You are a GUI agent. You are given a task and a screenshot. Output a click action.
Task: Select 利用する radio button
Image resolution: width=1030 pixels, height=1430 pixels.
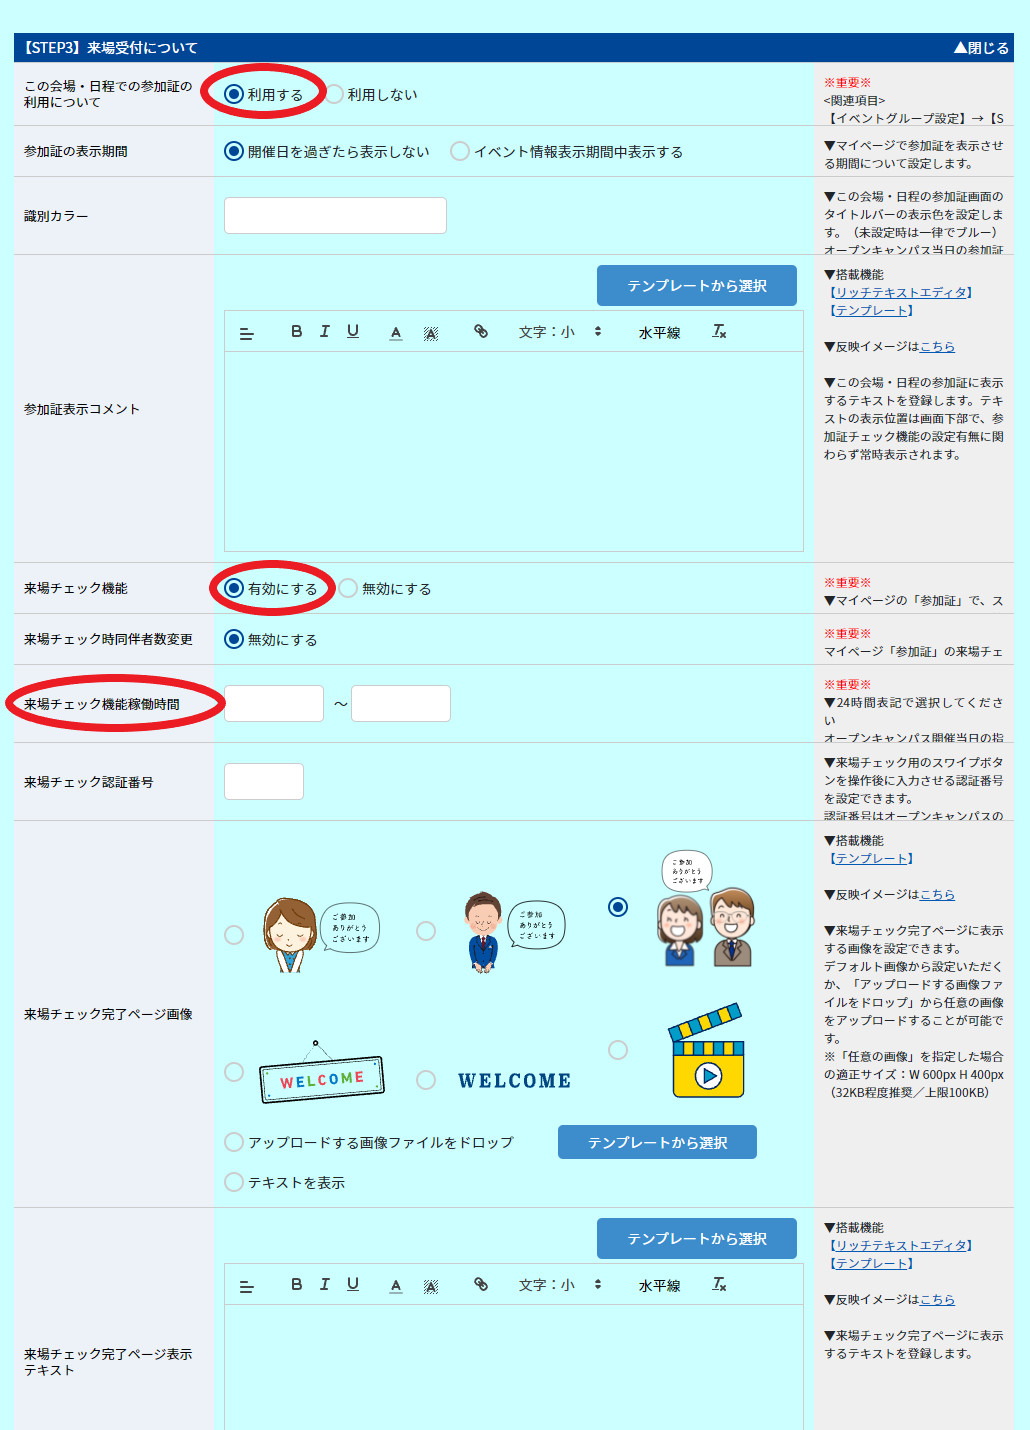234,94
